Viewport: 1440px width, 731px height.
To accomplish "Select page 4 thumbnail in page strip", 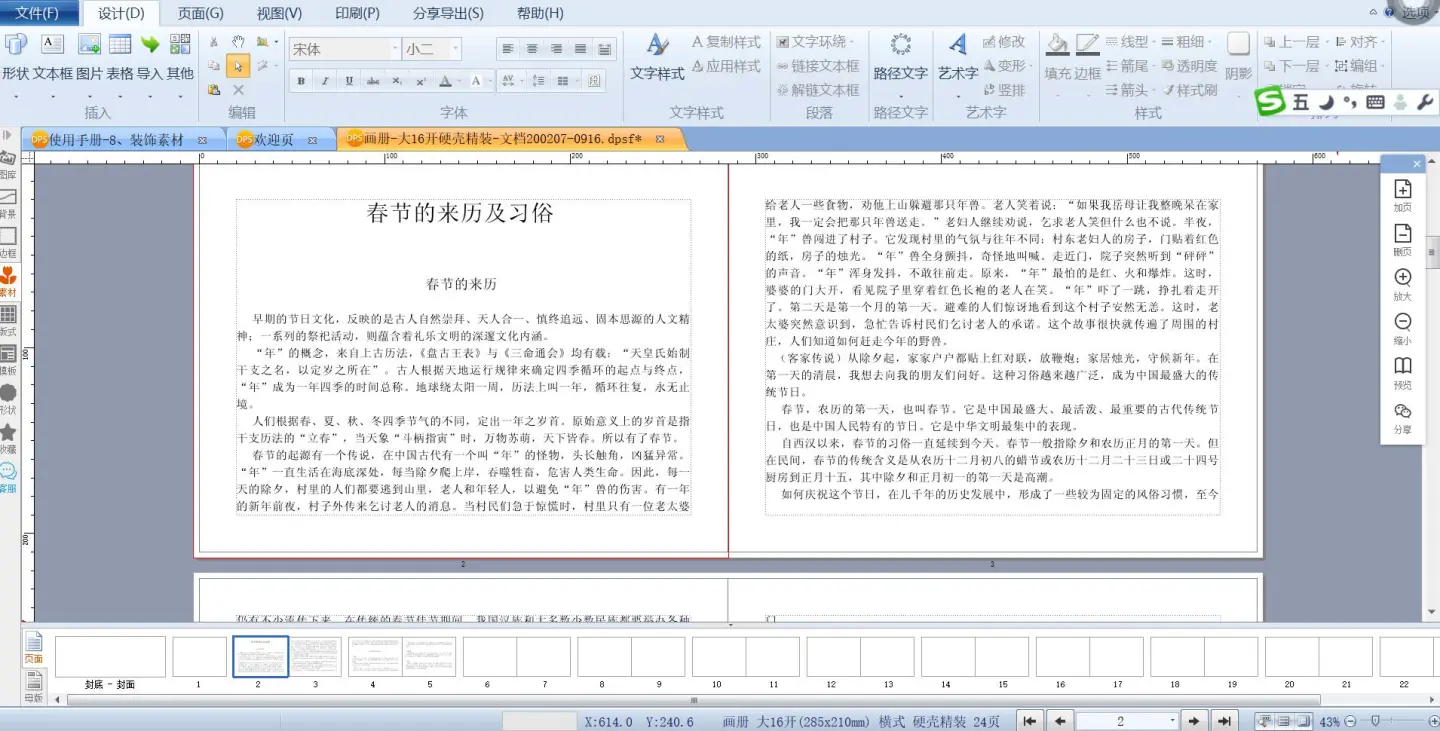I will [374, 657].
